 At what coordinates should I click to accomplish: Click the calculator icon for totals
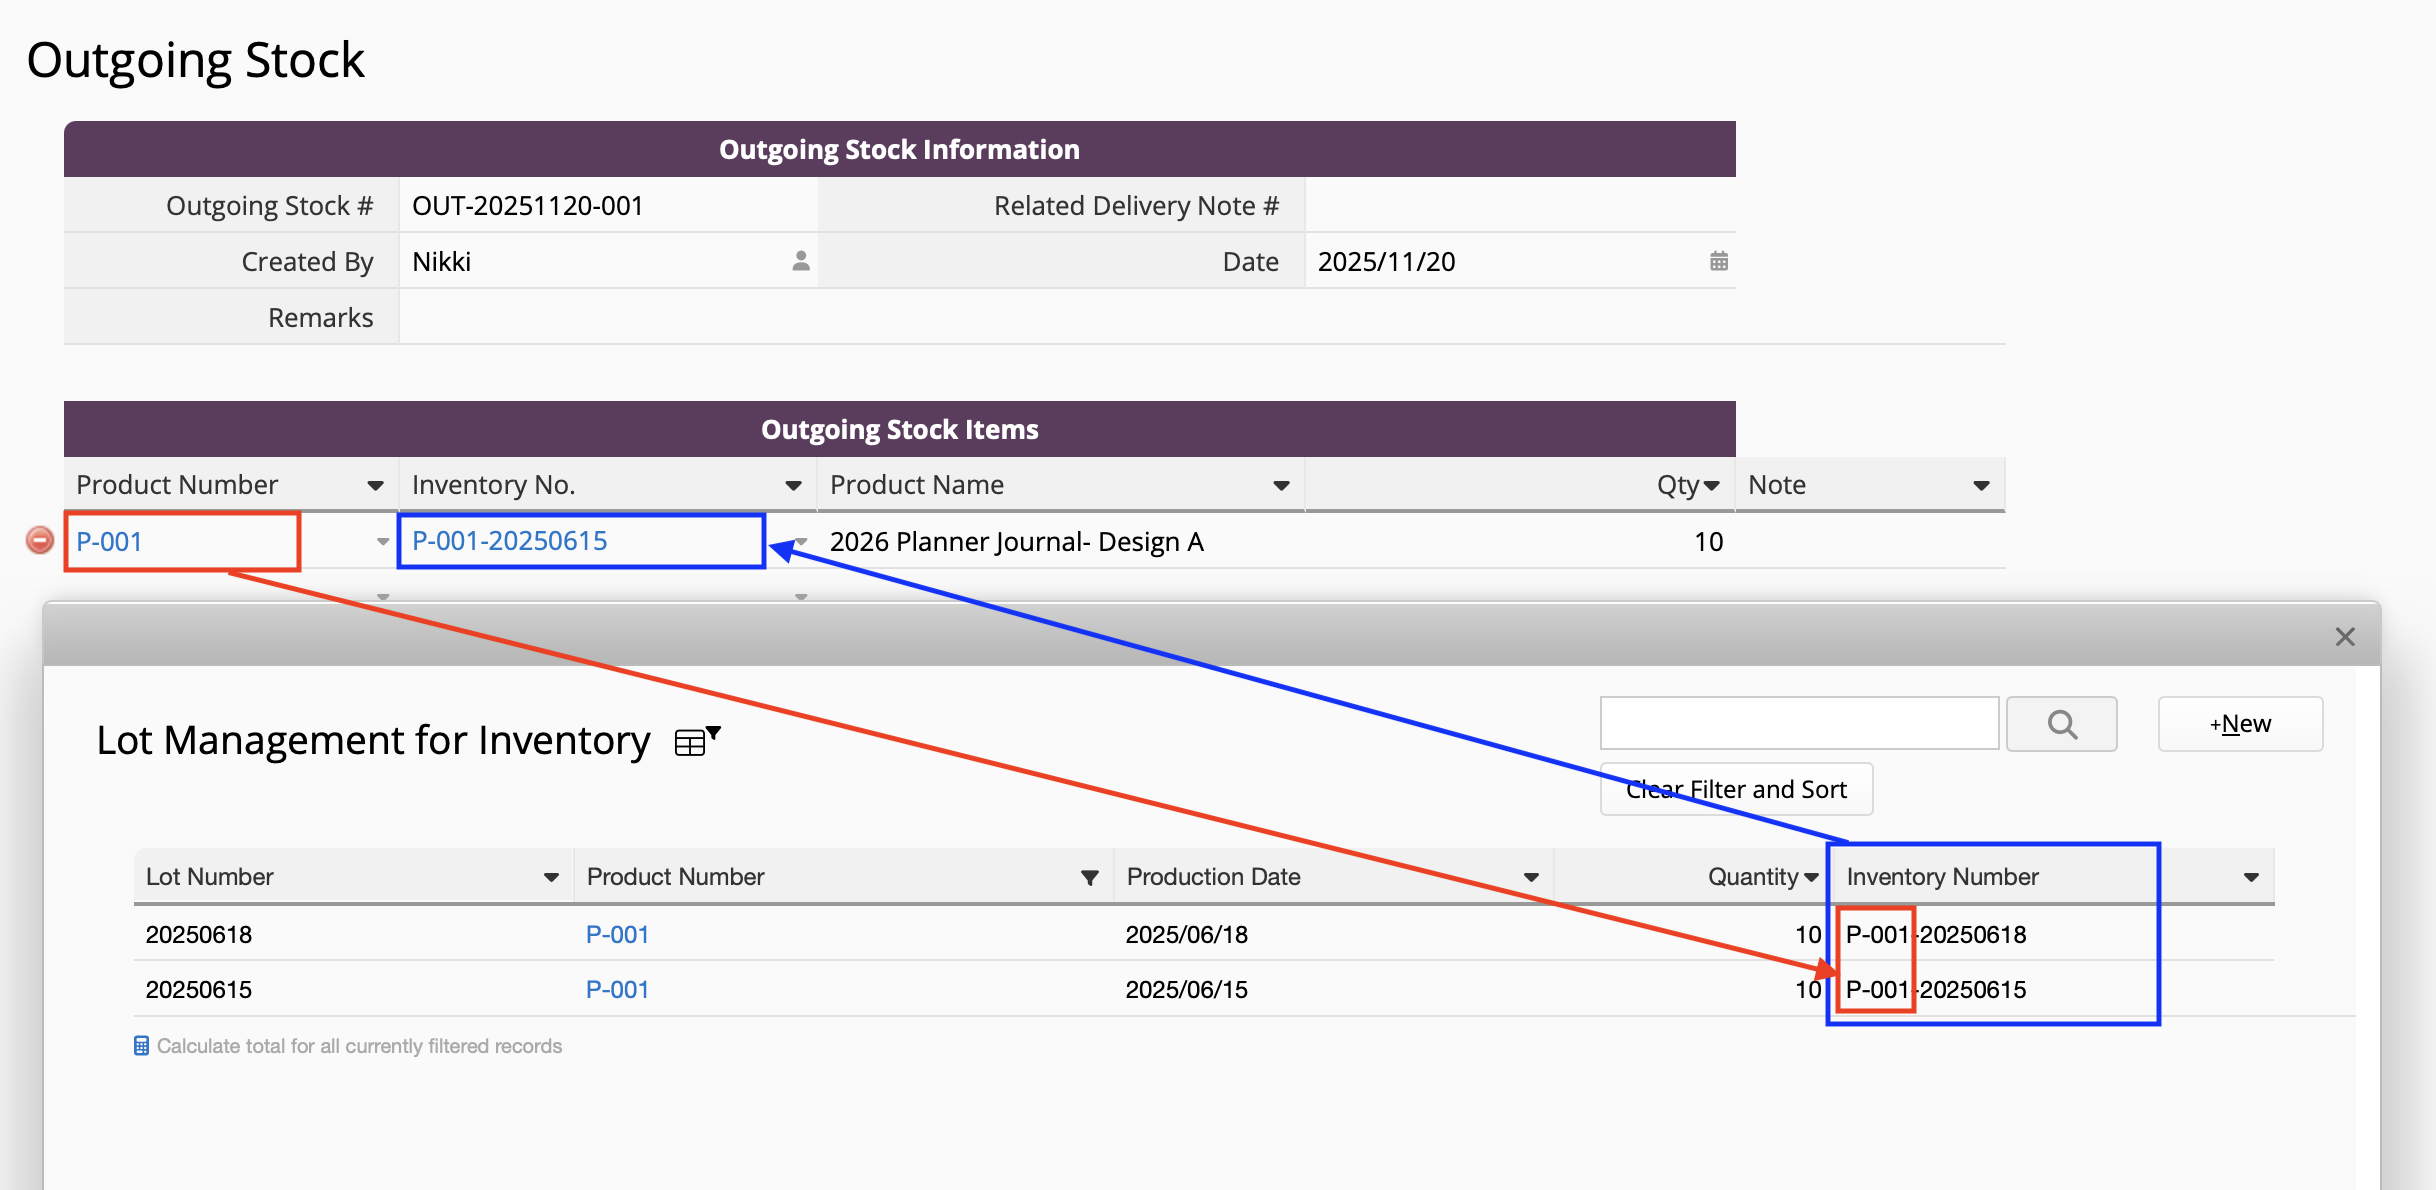[142, 1046]
